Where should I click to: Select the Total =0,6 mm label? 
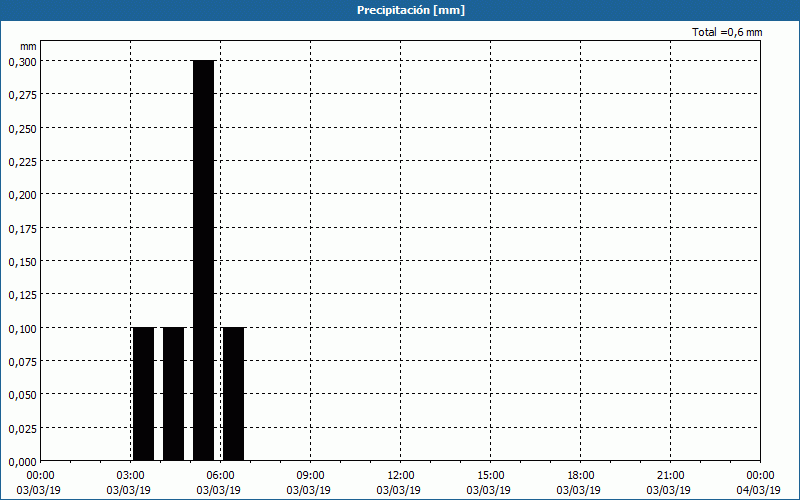727,32
